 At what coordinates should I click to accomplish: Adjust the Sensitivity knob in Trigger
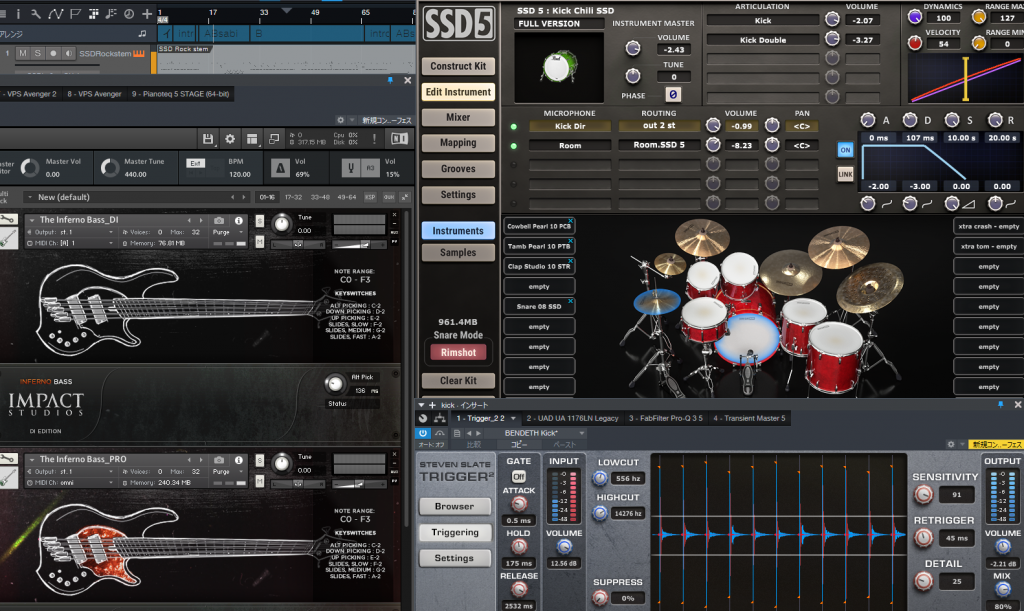[924, 496]
